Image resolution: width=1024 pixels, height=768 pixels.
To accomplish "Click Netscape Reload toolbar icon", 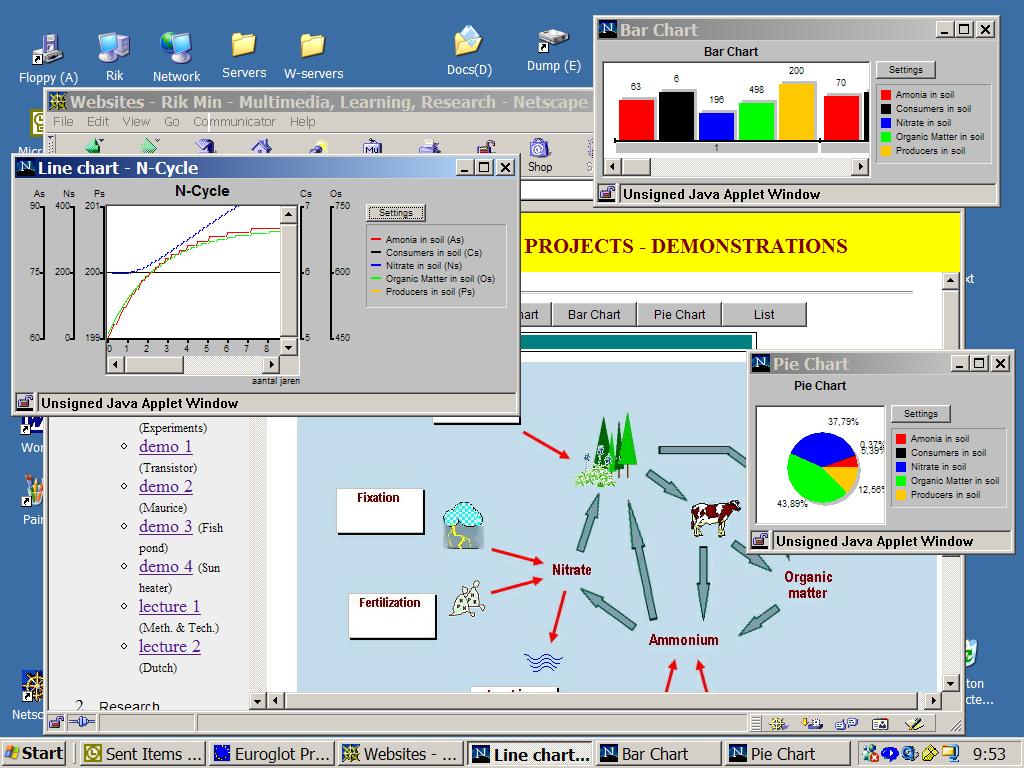I will [x=205, y=146].
